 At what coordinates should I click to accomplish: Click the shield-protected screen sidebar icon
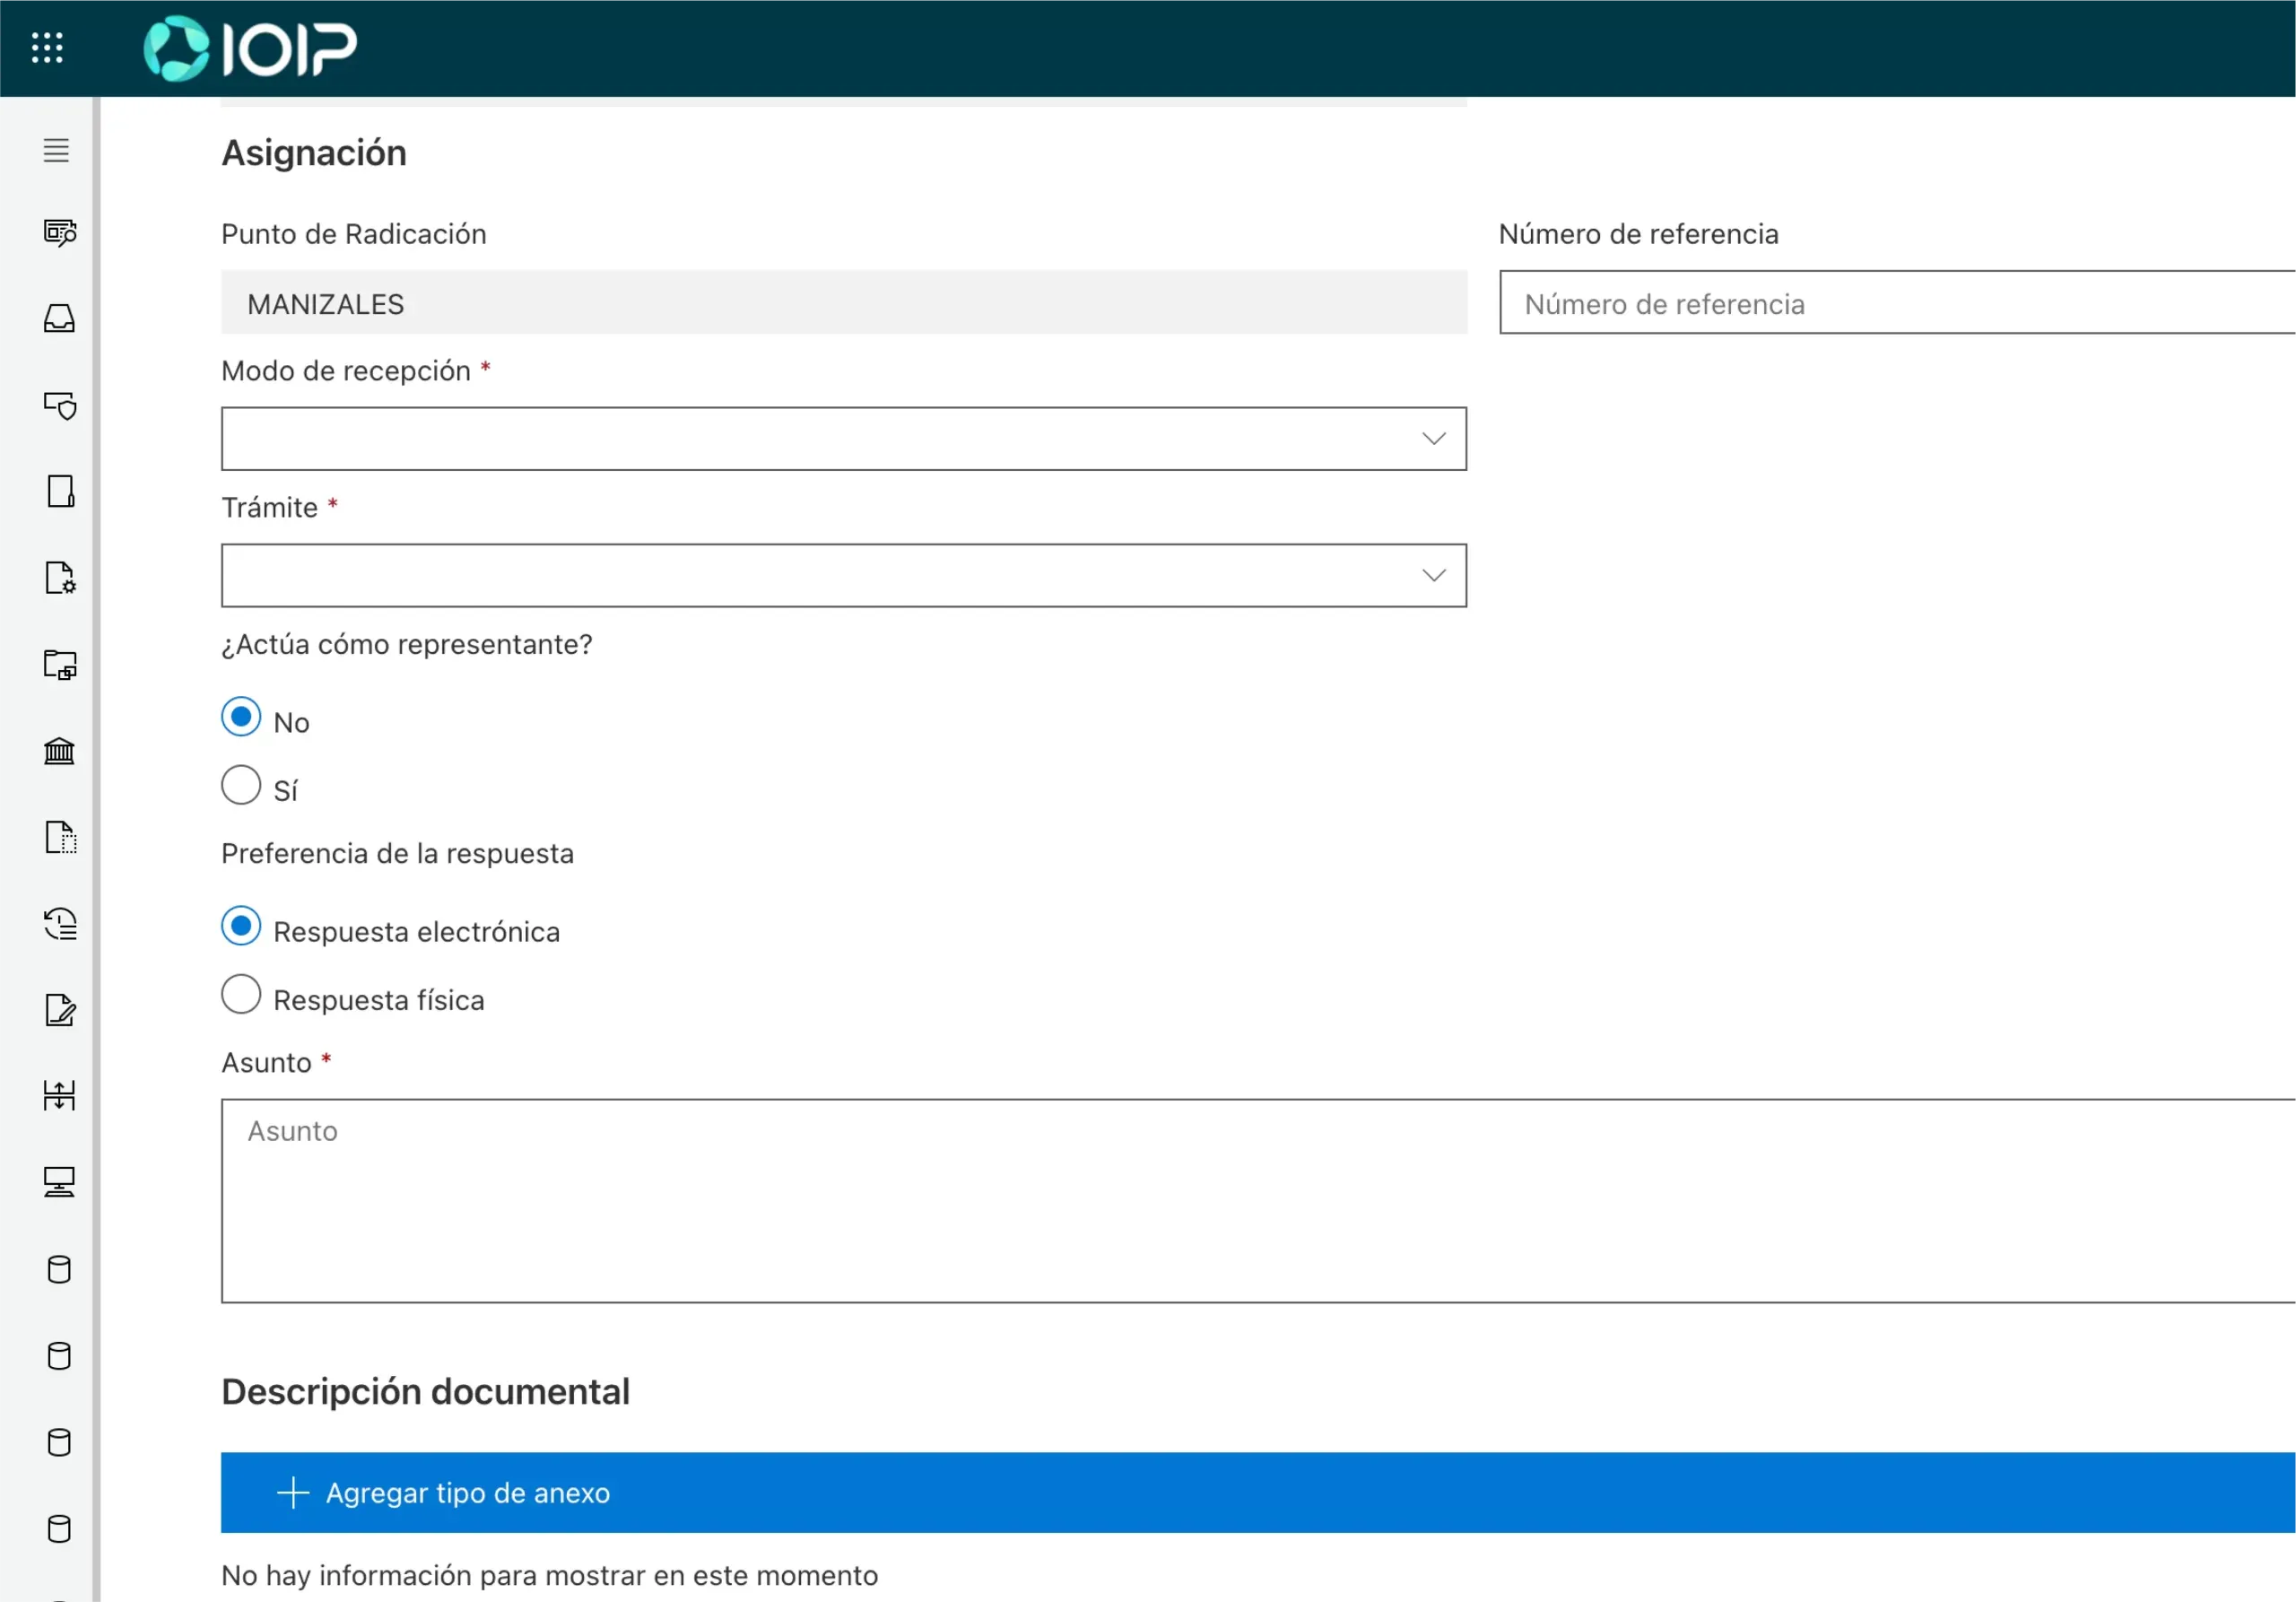click(x=59, y=405)
